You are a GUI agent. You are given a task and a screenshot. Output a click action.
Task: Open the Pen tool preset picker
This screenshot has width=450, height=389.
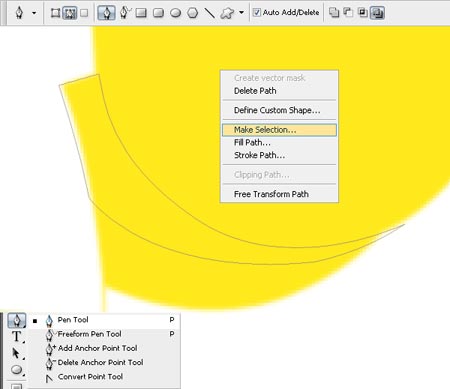pos(19,13)
